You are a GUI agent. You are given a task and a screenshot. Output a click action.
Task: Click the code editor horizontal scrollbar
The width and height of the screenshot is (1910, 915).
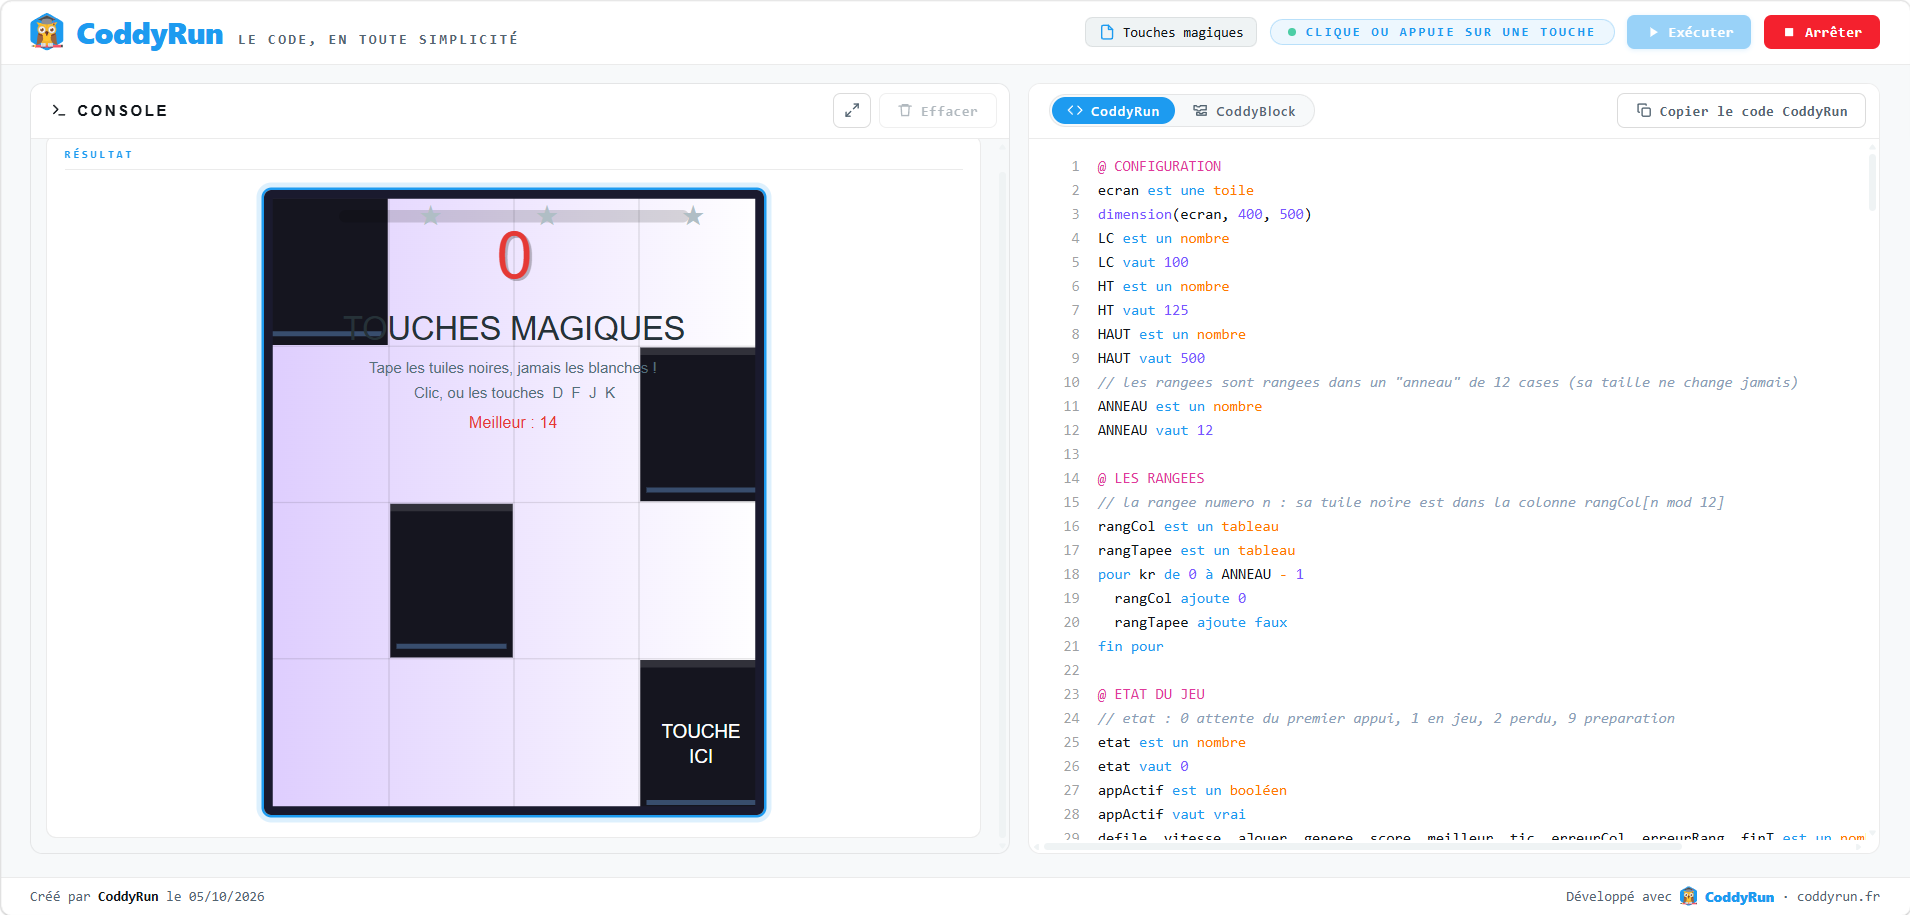click(x=1362, y=846)
